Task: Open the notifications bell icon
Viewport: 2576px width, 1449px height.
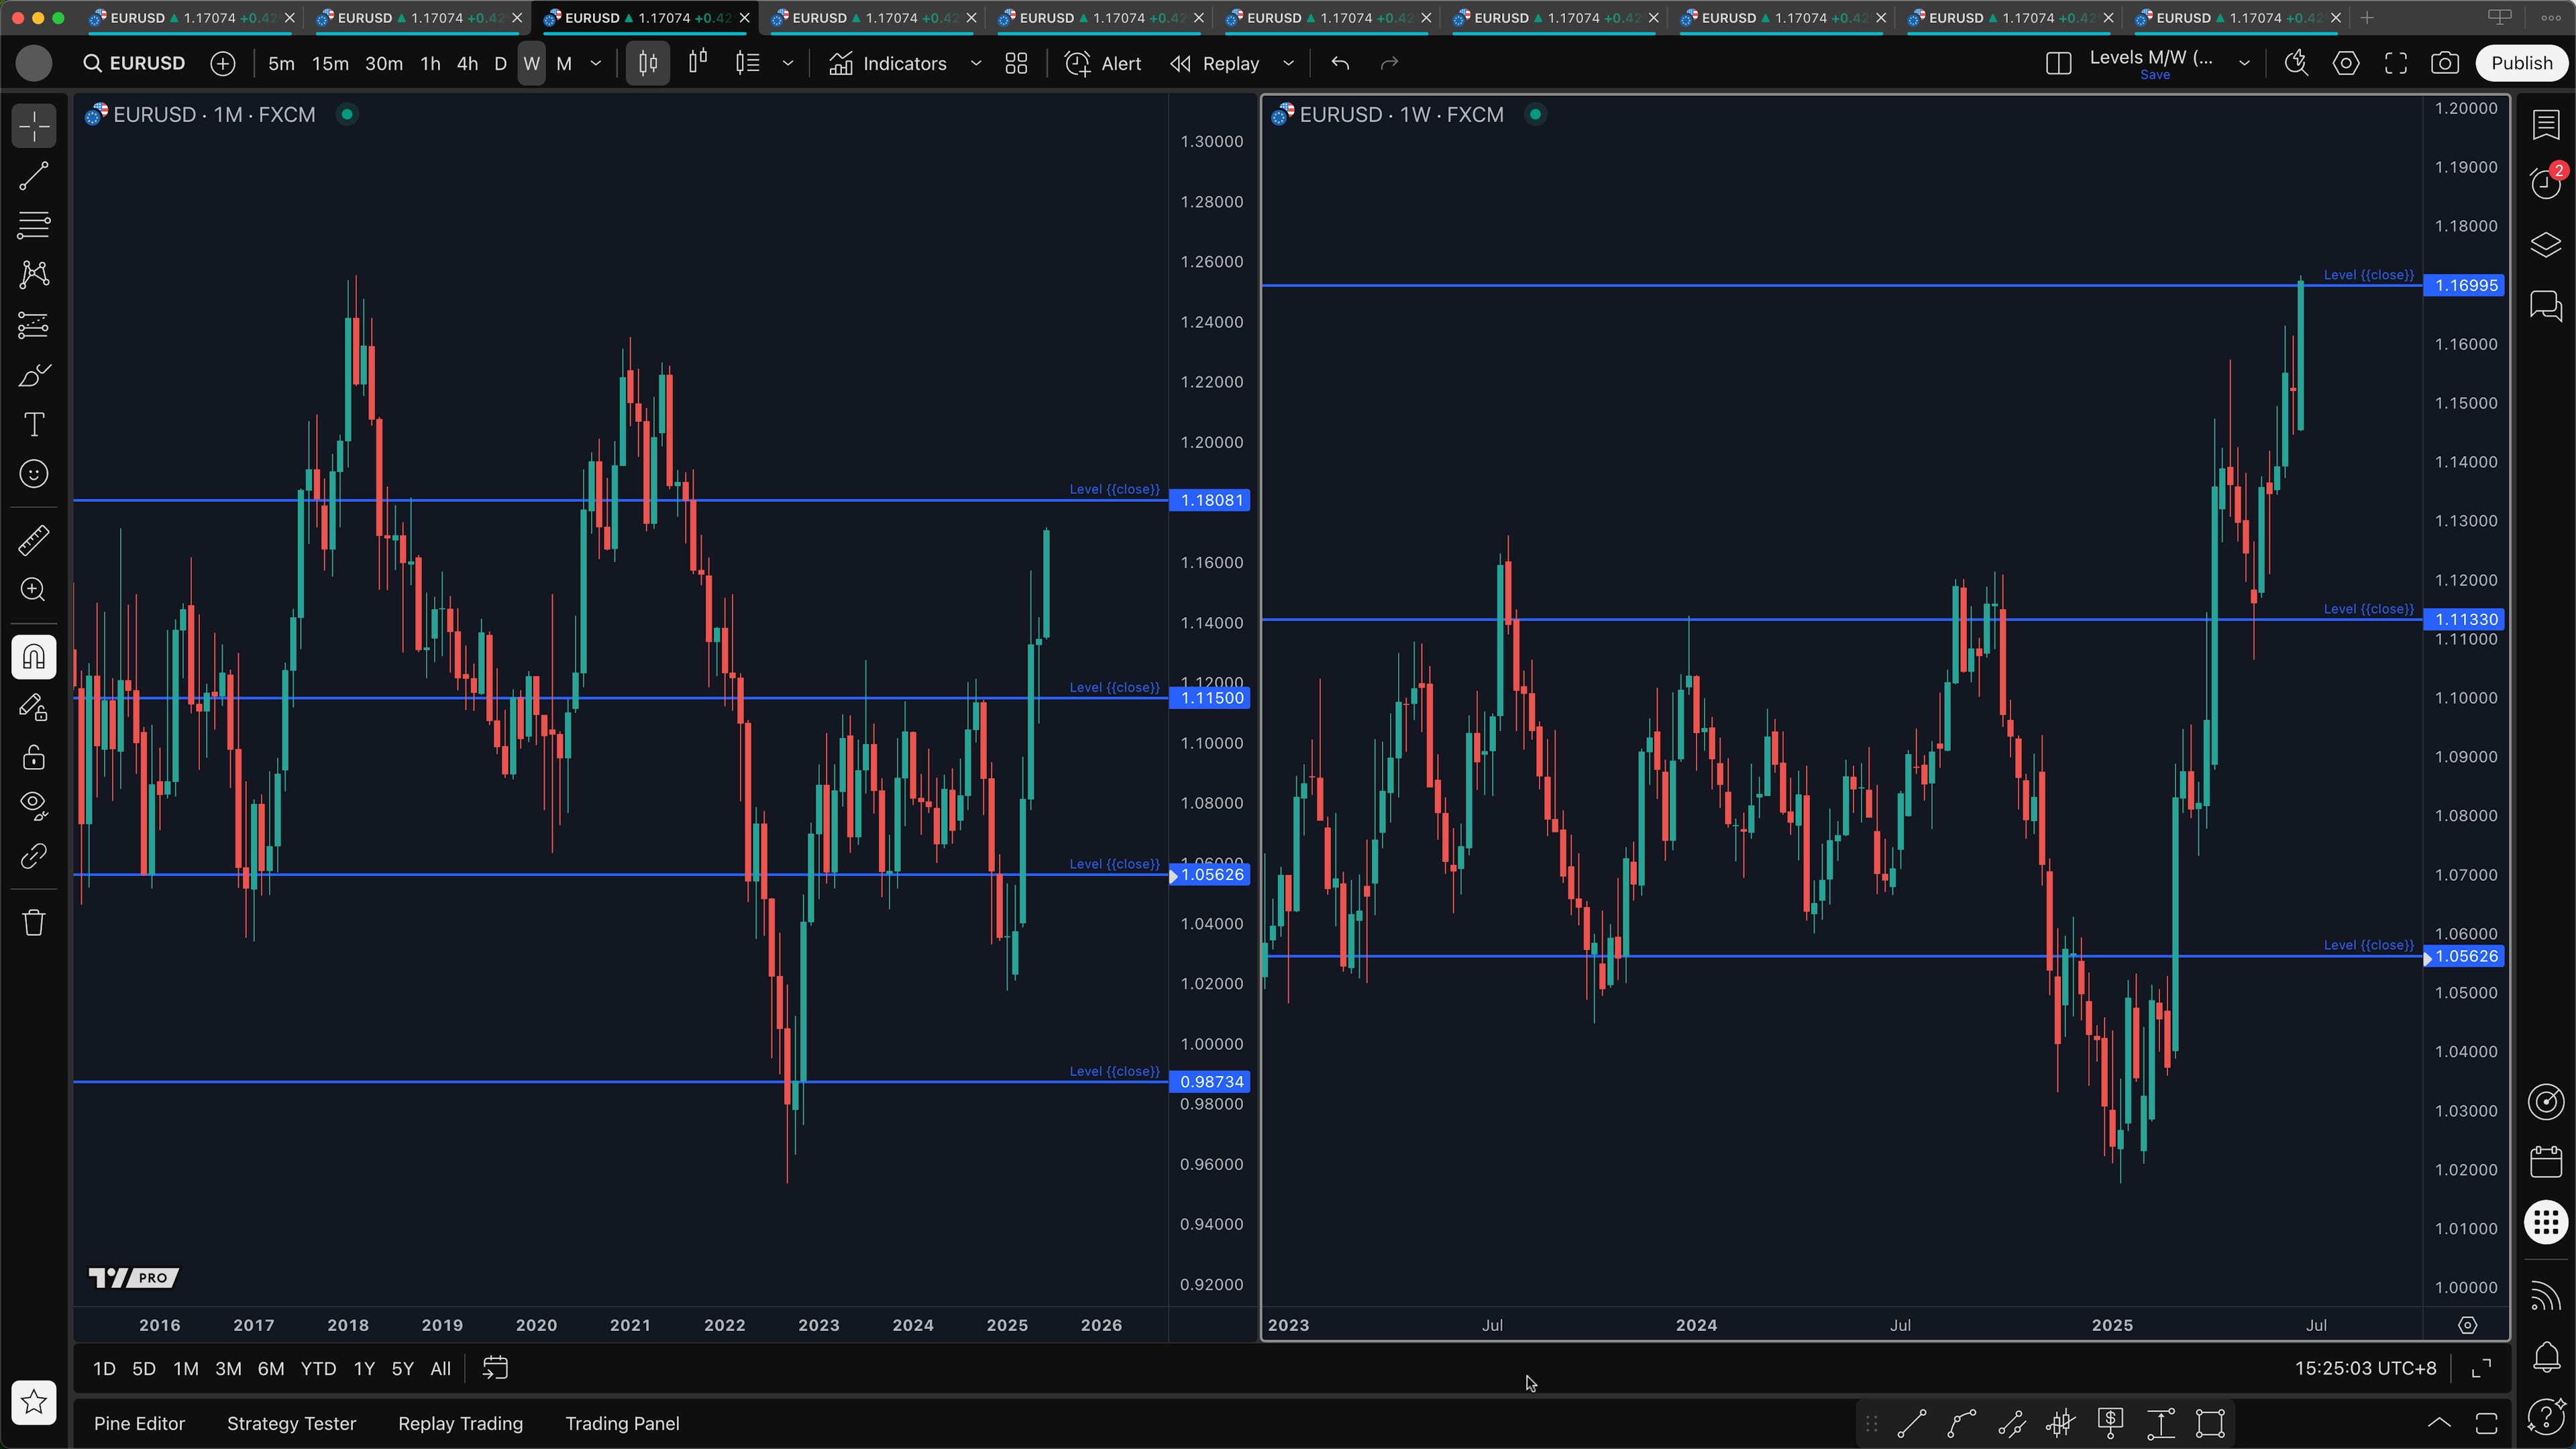Action: pos(2546,1356)
